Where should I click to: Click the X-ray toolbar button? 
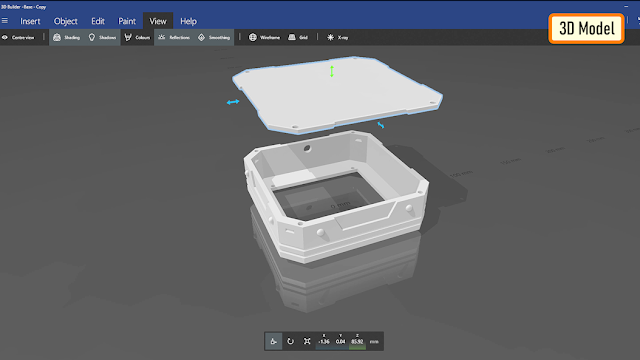[x=338, y=38]
